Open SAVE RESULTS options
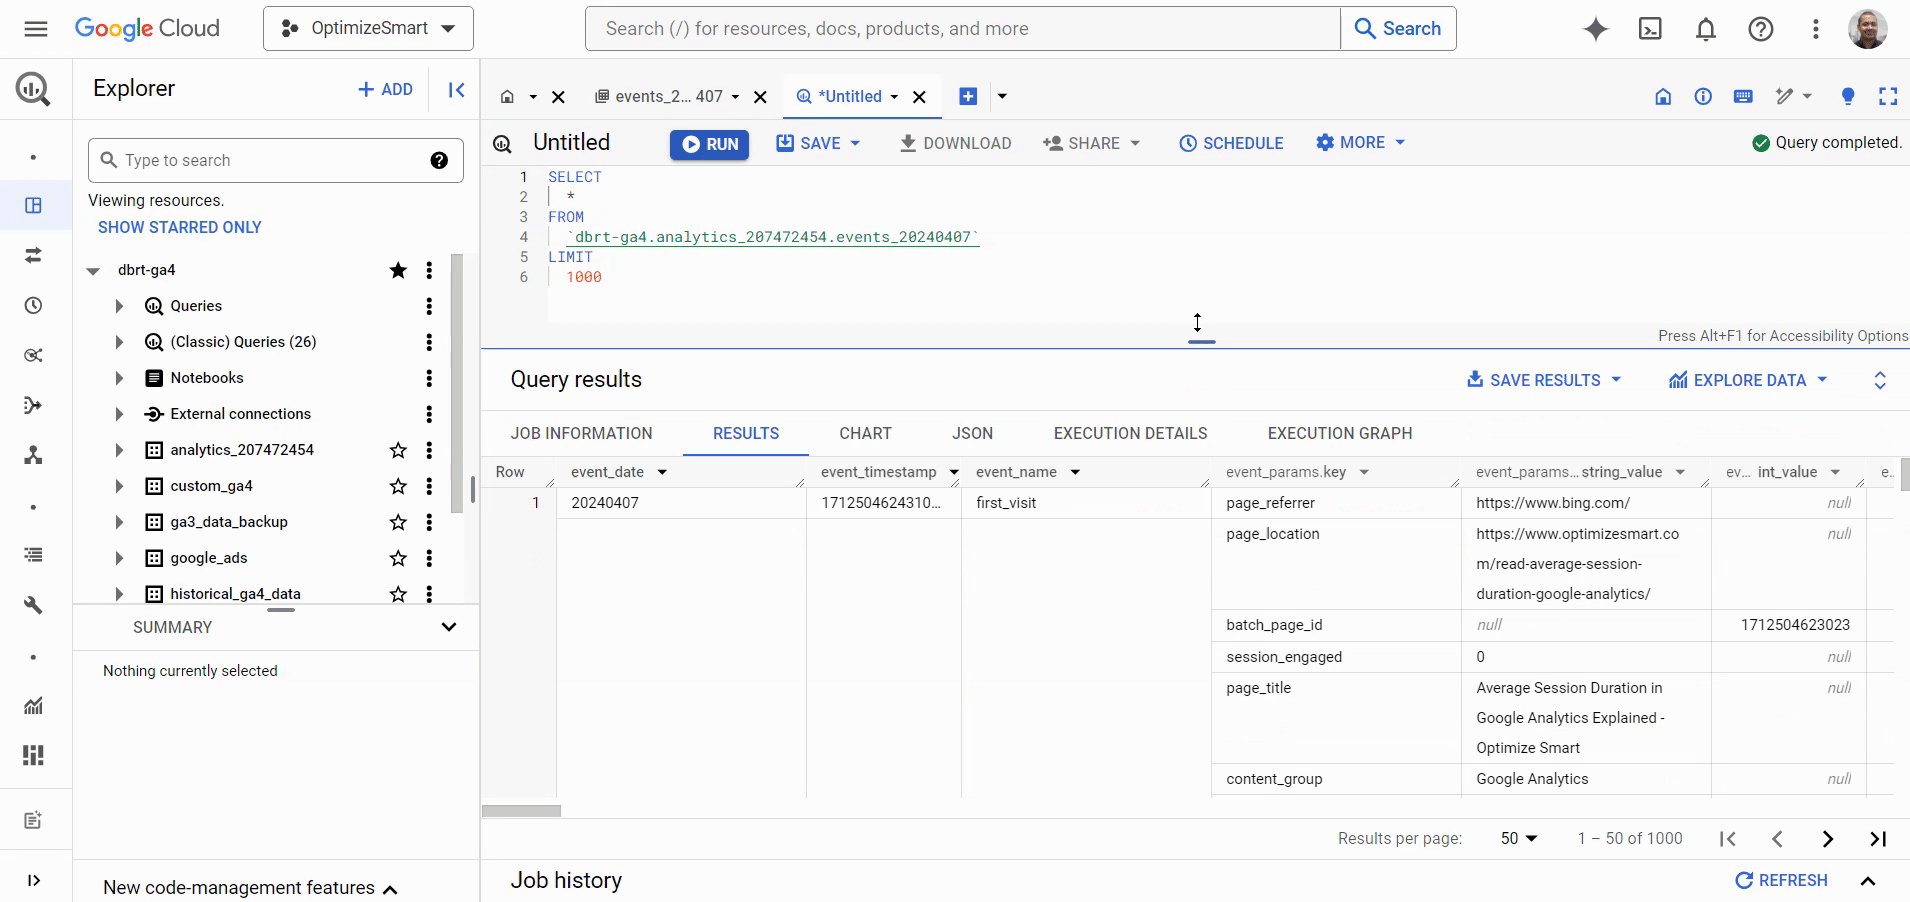The height and width of the screenshot is (902, 1910). (x=1543, y=380)
